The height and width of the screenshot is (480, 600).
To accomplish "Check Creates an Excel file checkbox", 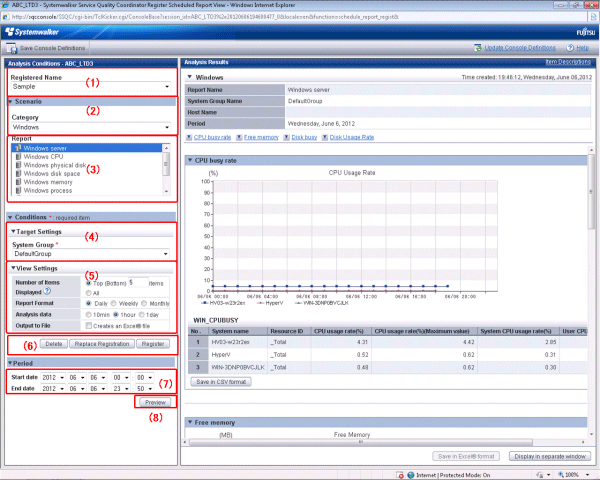I will [88, 326].
